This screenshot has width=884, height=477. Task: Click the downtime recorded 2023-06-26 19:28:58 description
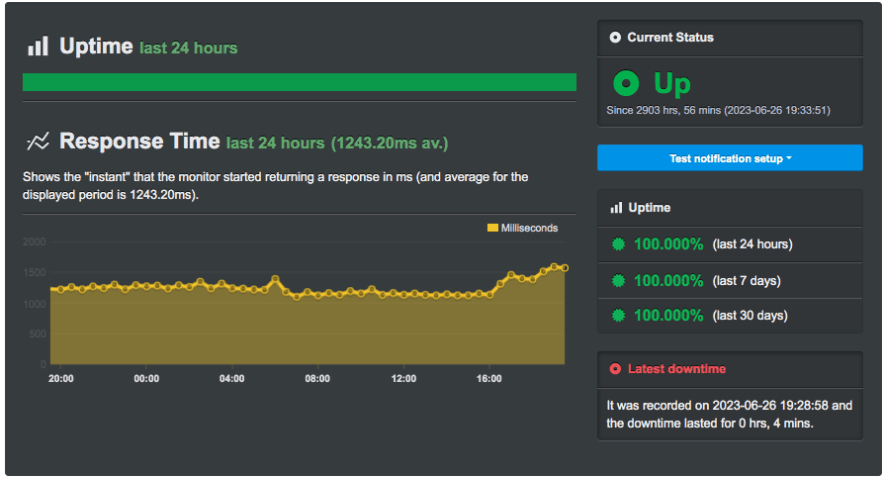[729, 414]
